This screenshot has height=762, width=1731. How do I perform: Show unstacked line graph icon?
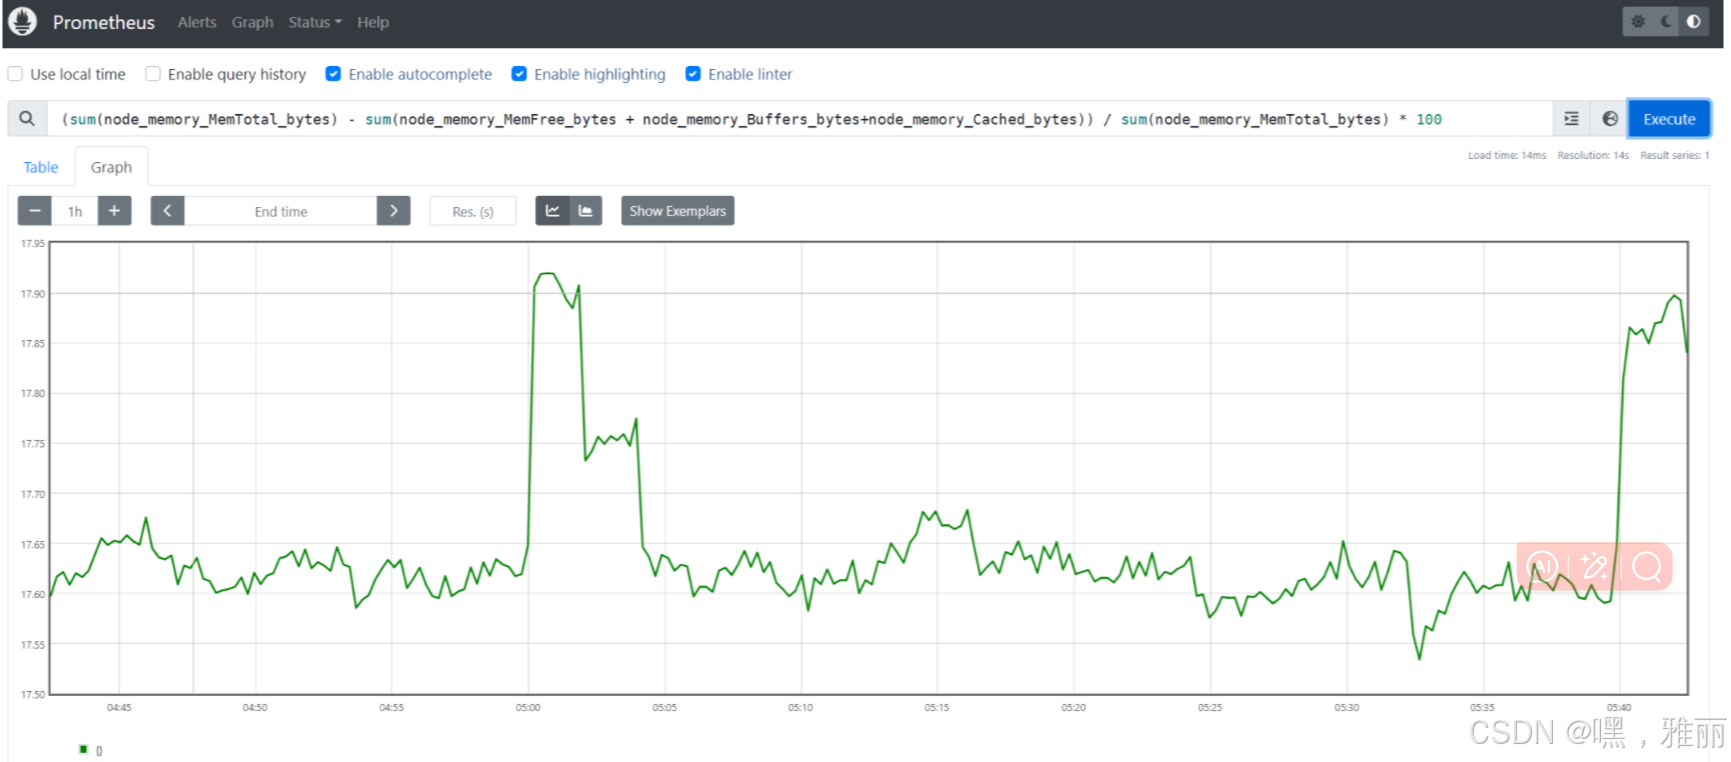pyautogui.click(x=552, y=211)
